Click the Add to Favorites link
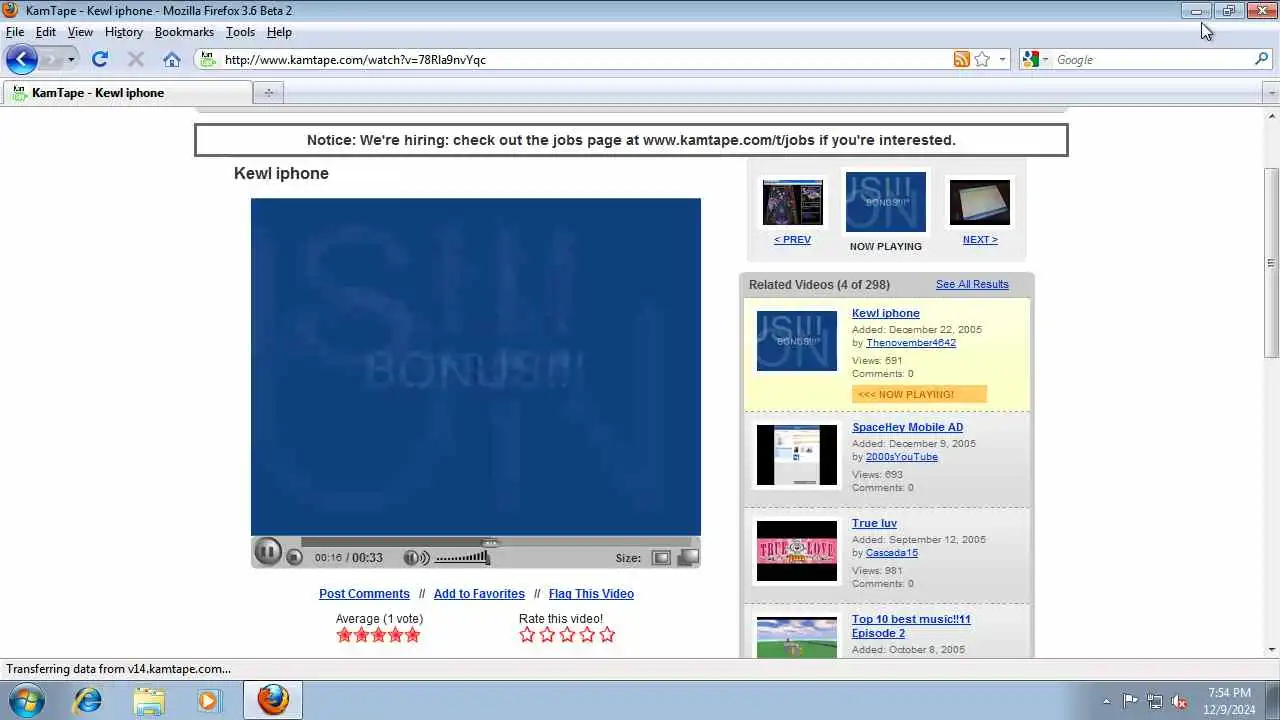Screen dimensions: 1280x720 coord(479,594)
